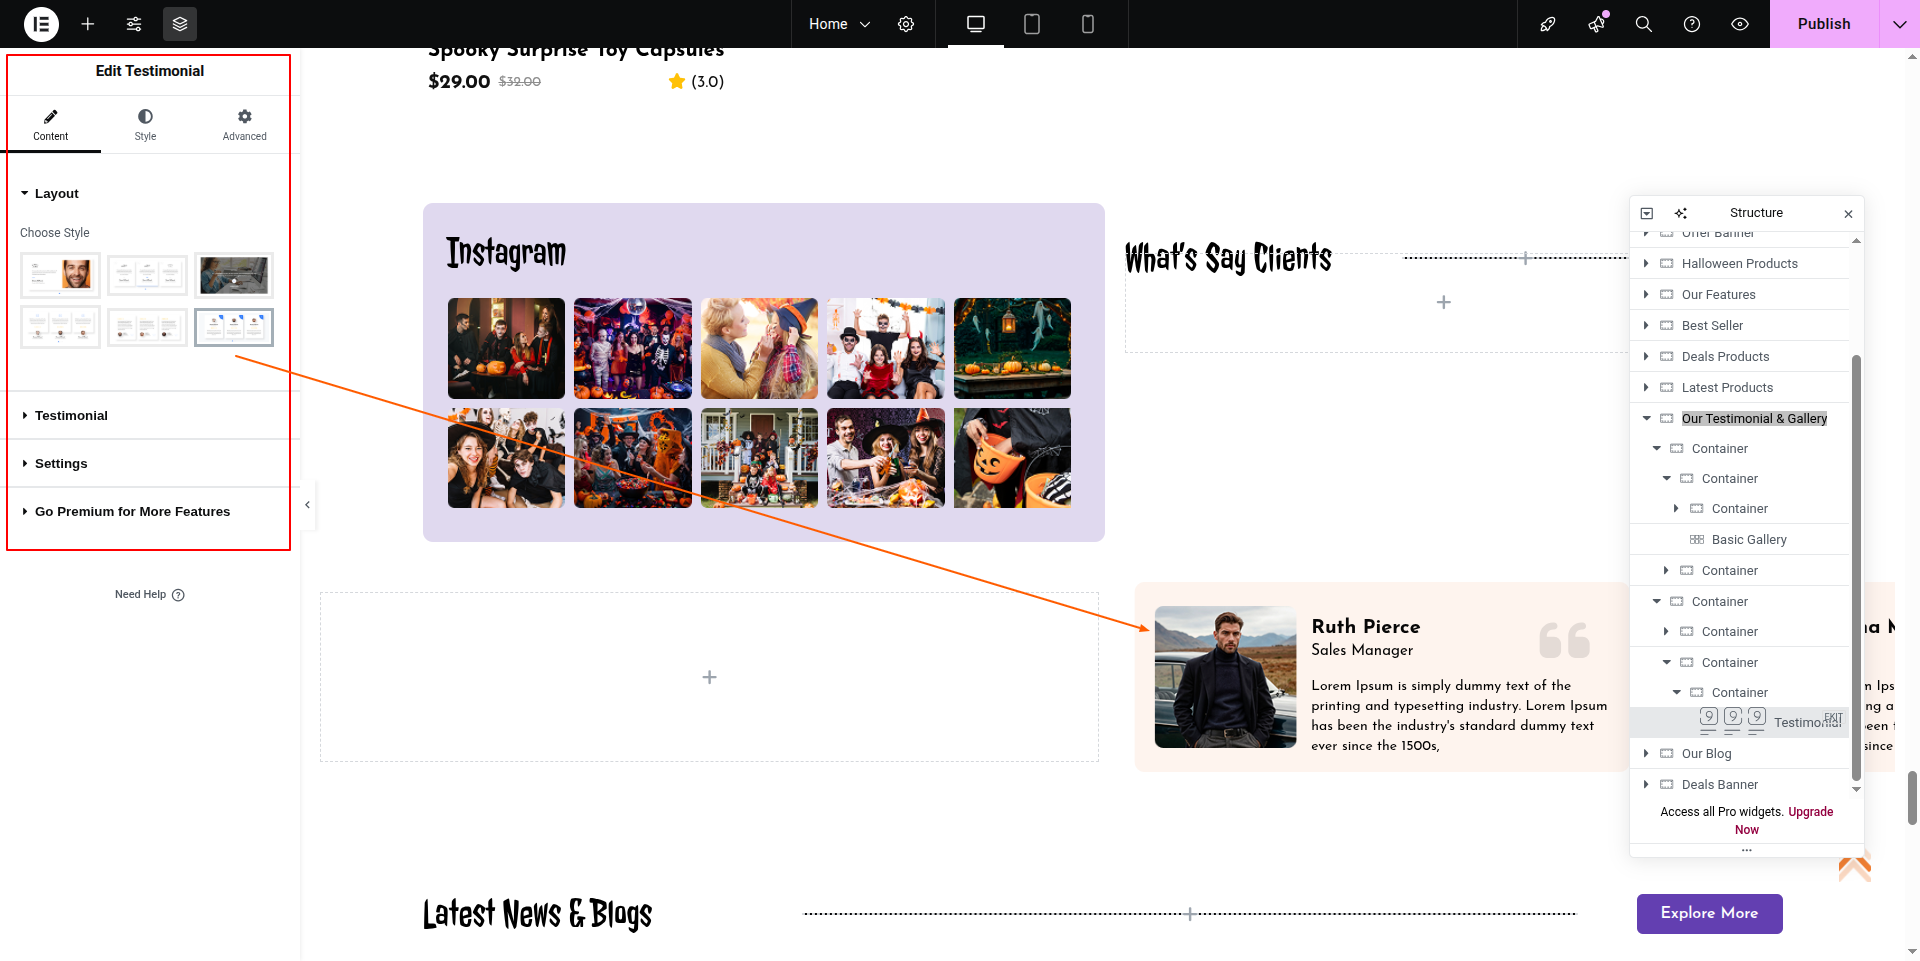Switch to tablet responsive view
The height and width of the screenshot is (961, 1920).
[x=1032, y=24]
